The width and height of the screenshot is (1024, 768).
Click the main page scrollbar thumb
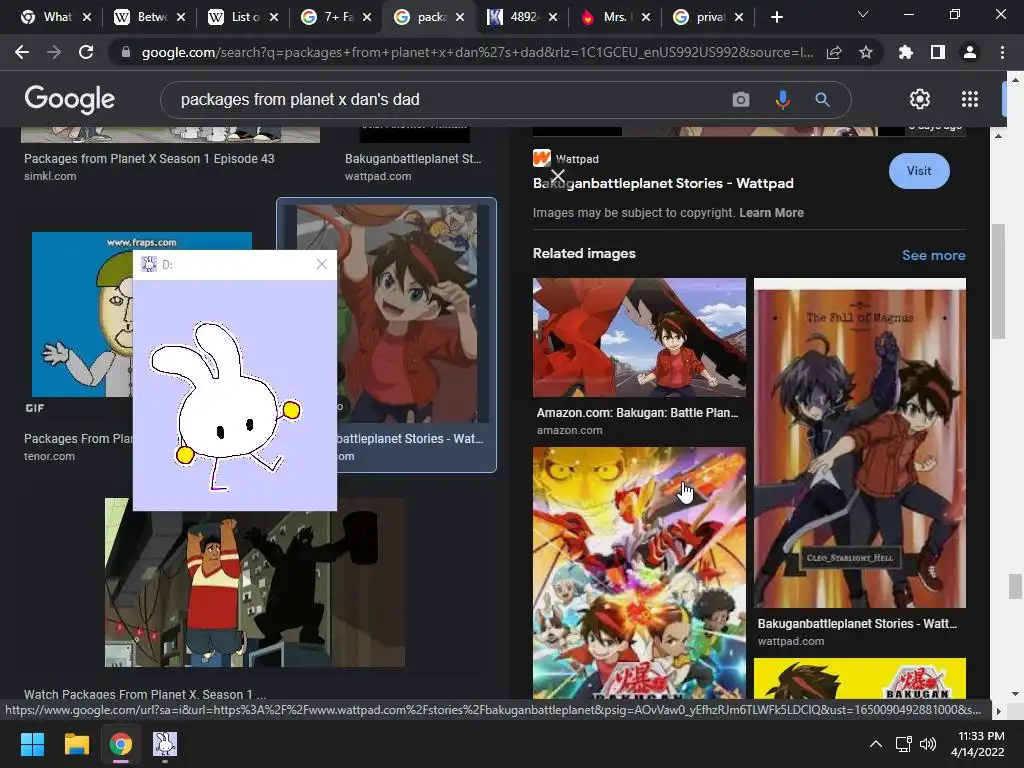tap(1014, 586)
